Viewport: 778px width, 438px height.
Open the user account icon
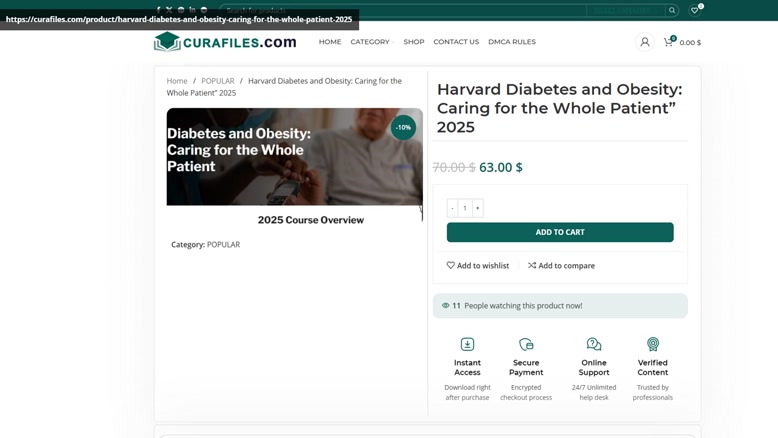click(x=645, y=42)
